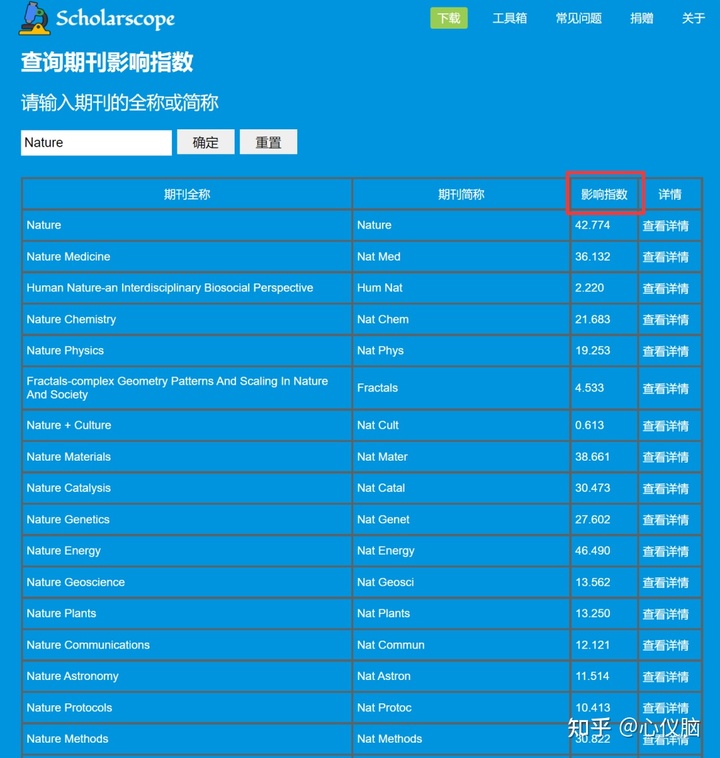This screenshot has width=720, height=758.
Task: Click the 重置 reset button
Action: [x=268, y=142]
